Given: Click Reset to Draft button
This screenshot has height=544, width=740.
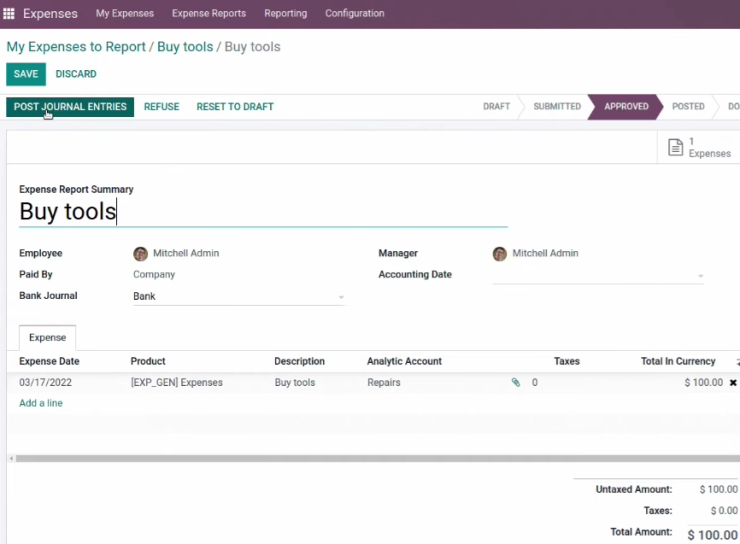Looking at the screenshot, I should click(235, 107).
